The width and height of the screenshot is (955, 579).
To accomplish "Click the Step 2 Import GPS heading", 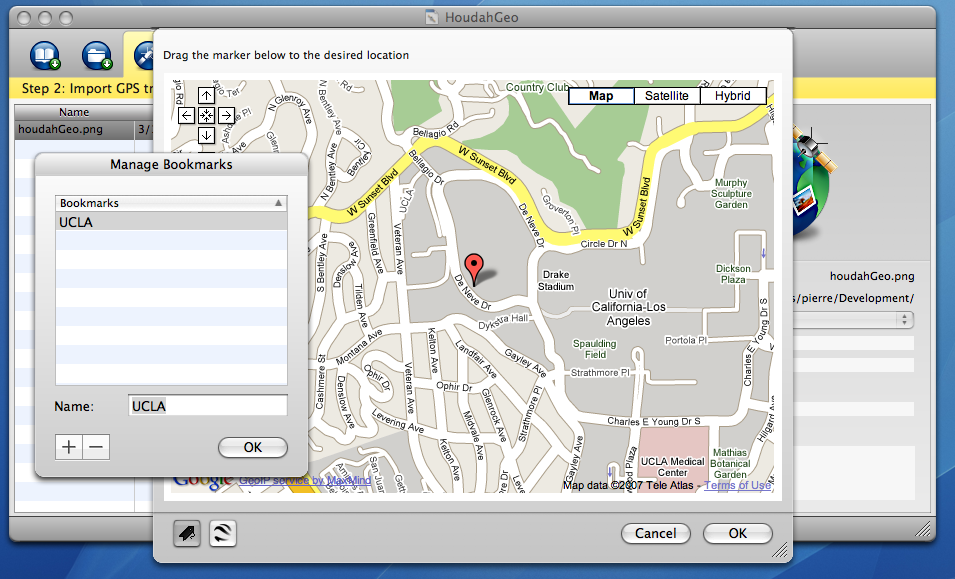I will click(88, 88).
